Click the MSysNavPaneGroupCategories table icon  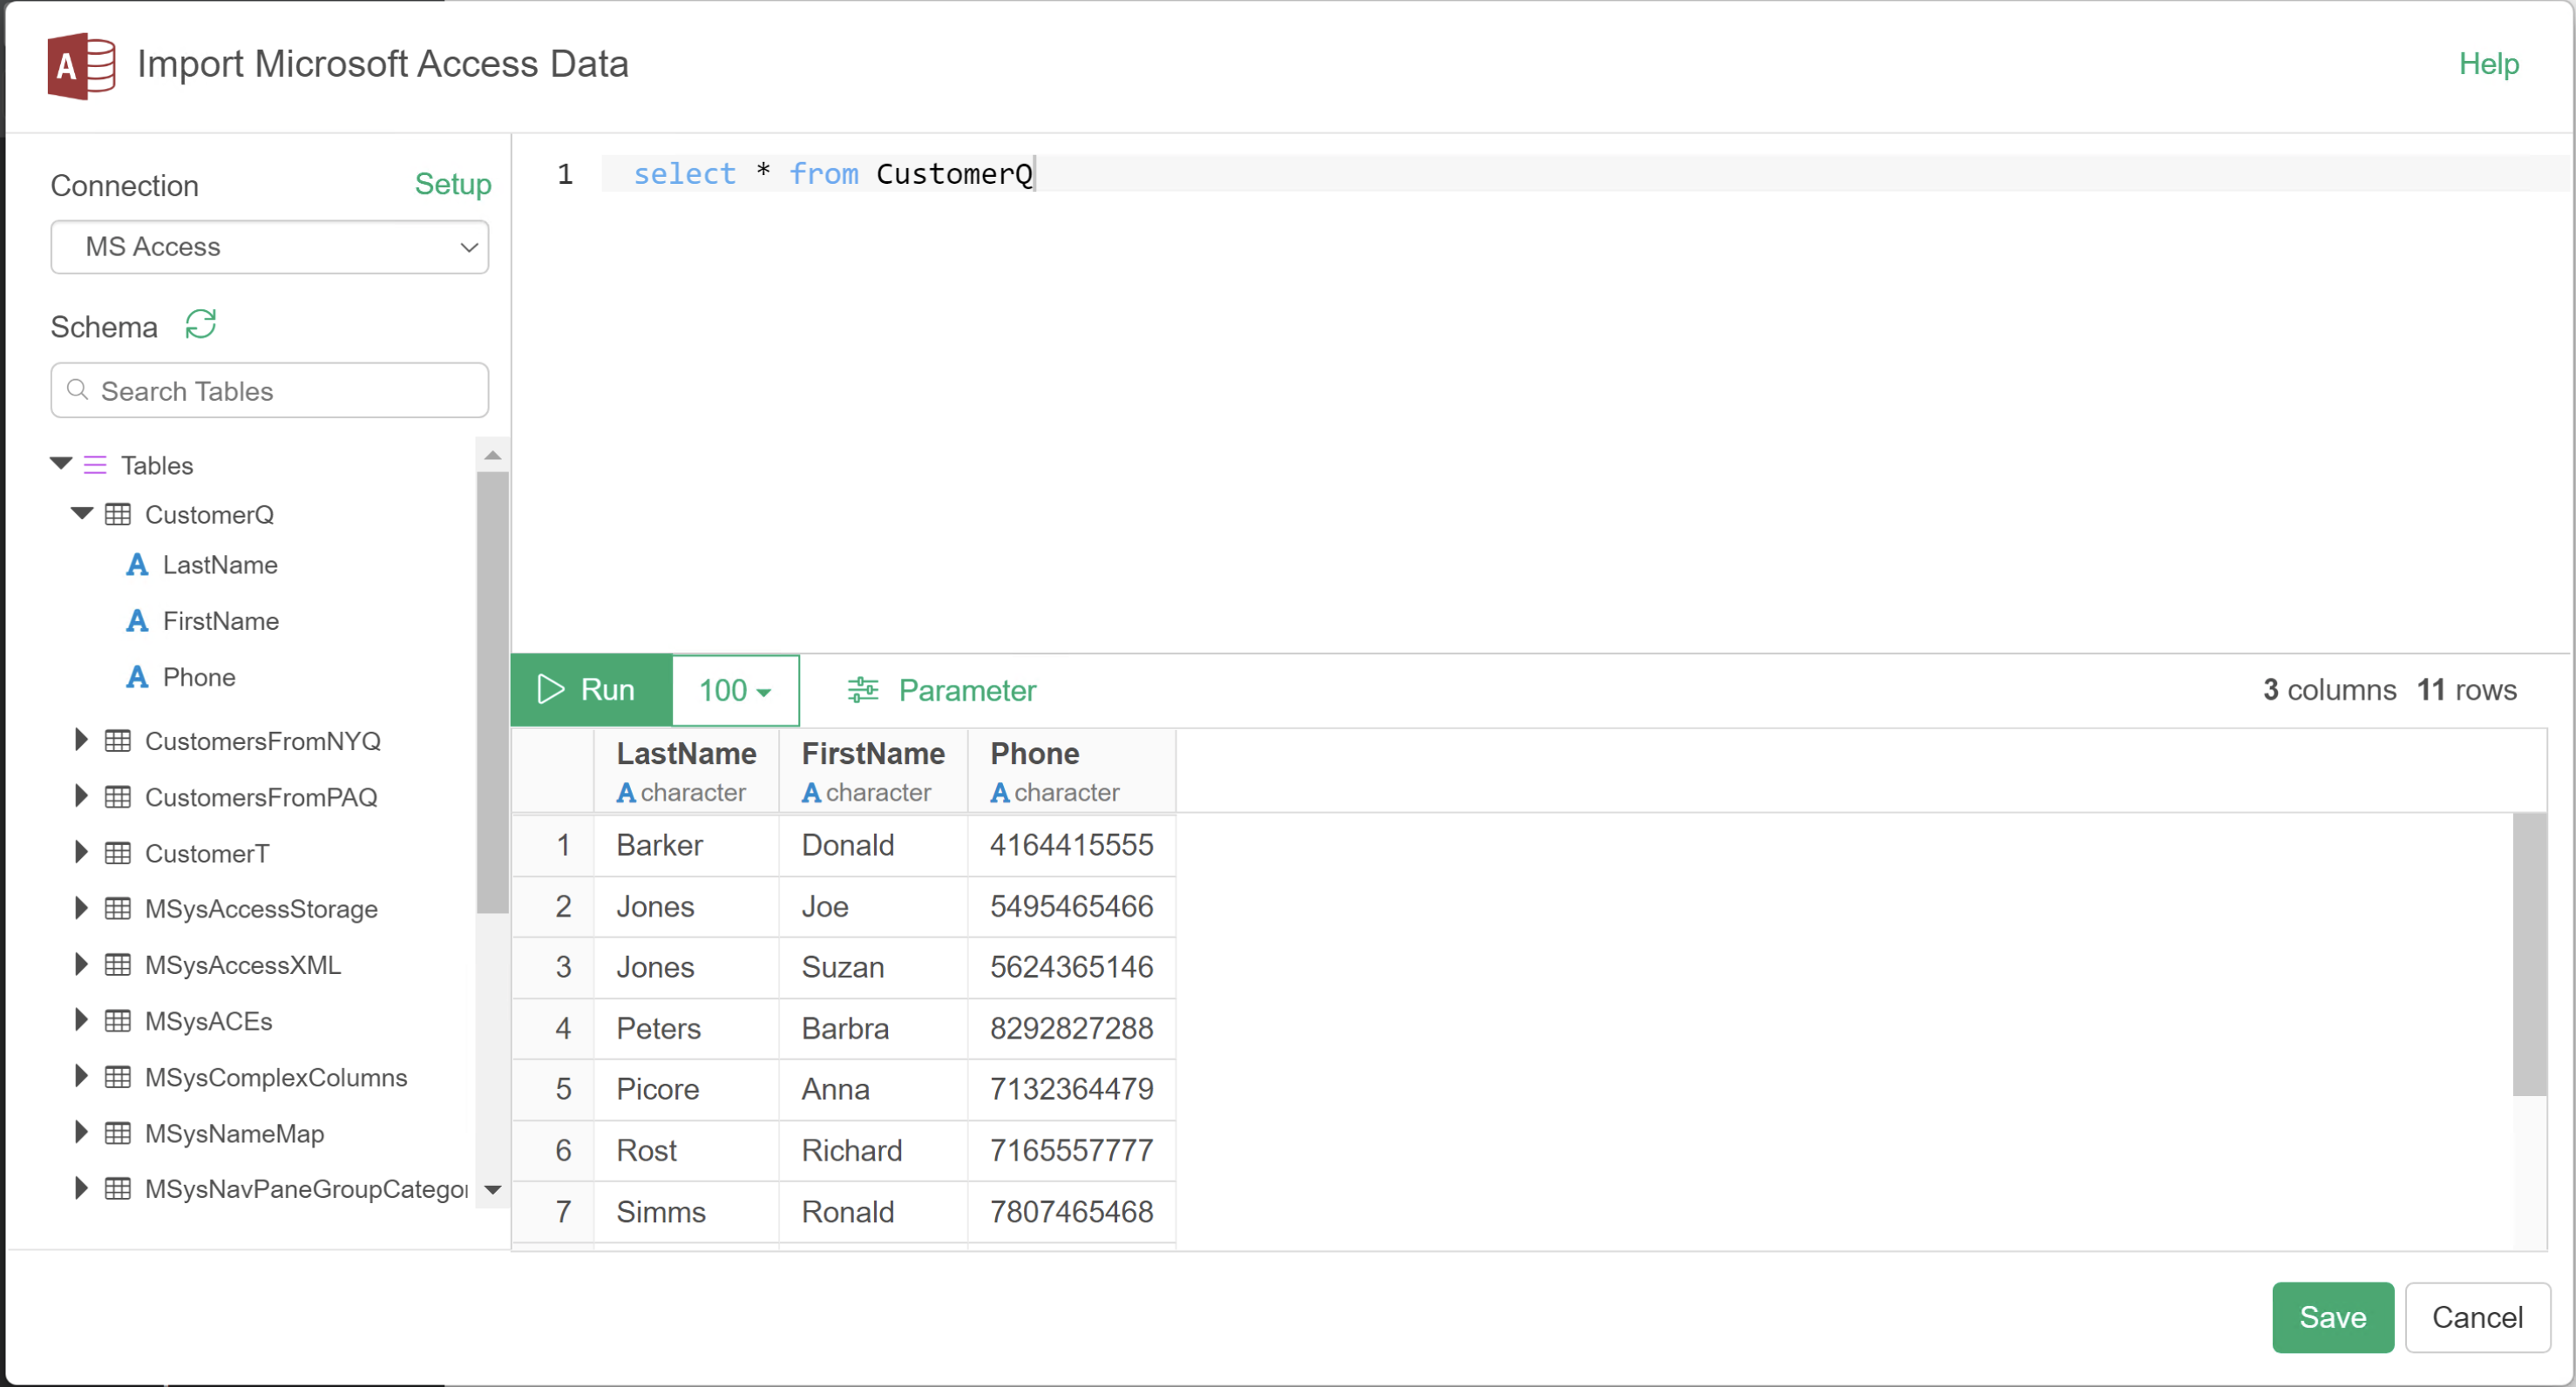pyautogui.click(x=118, y=1188)
